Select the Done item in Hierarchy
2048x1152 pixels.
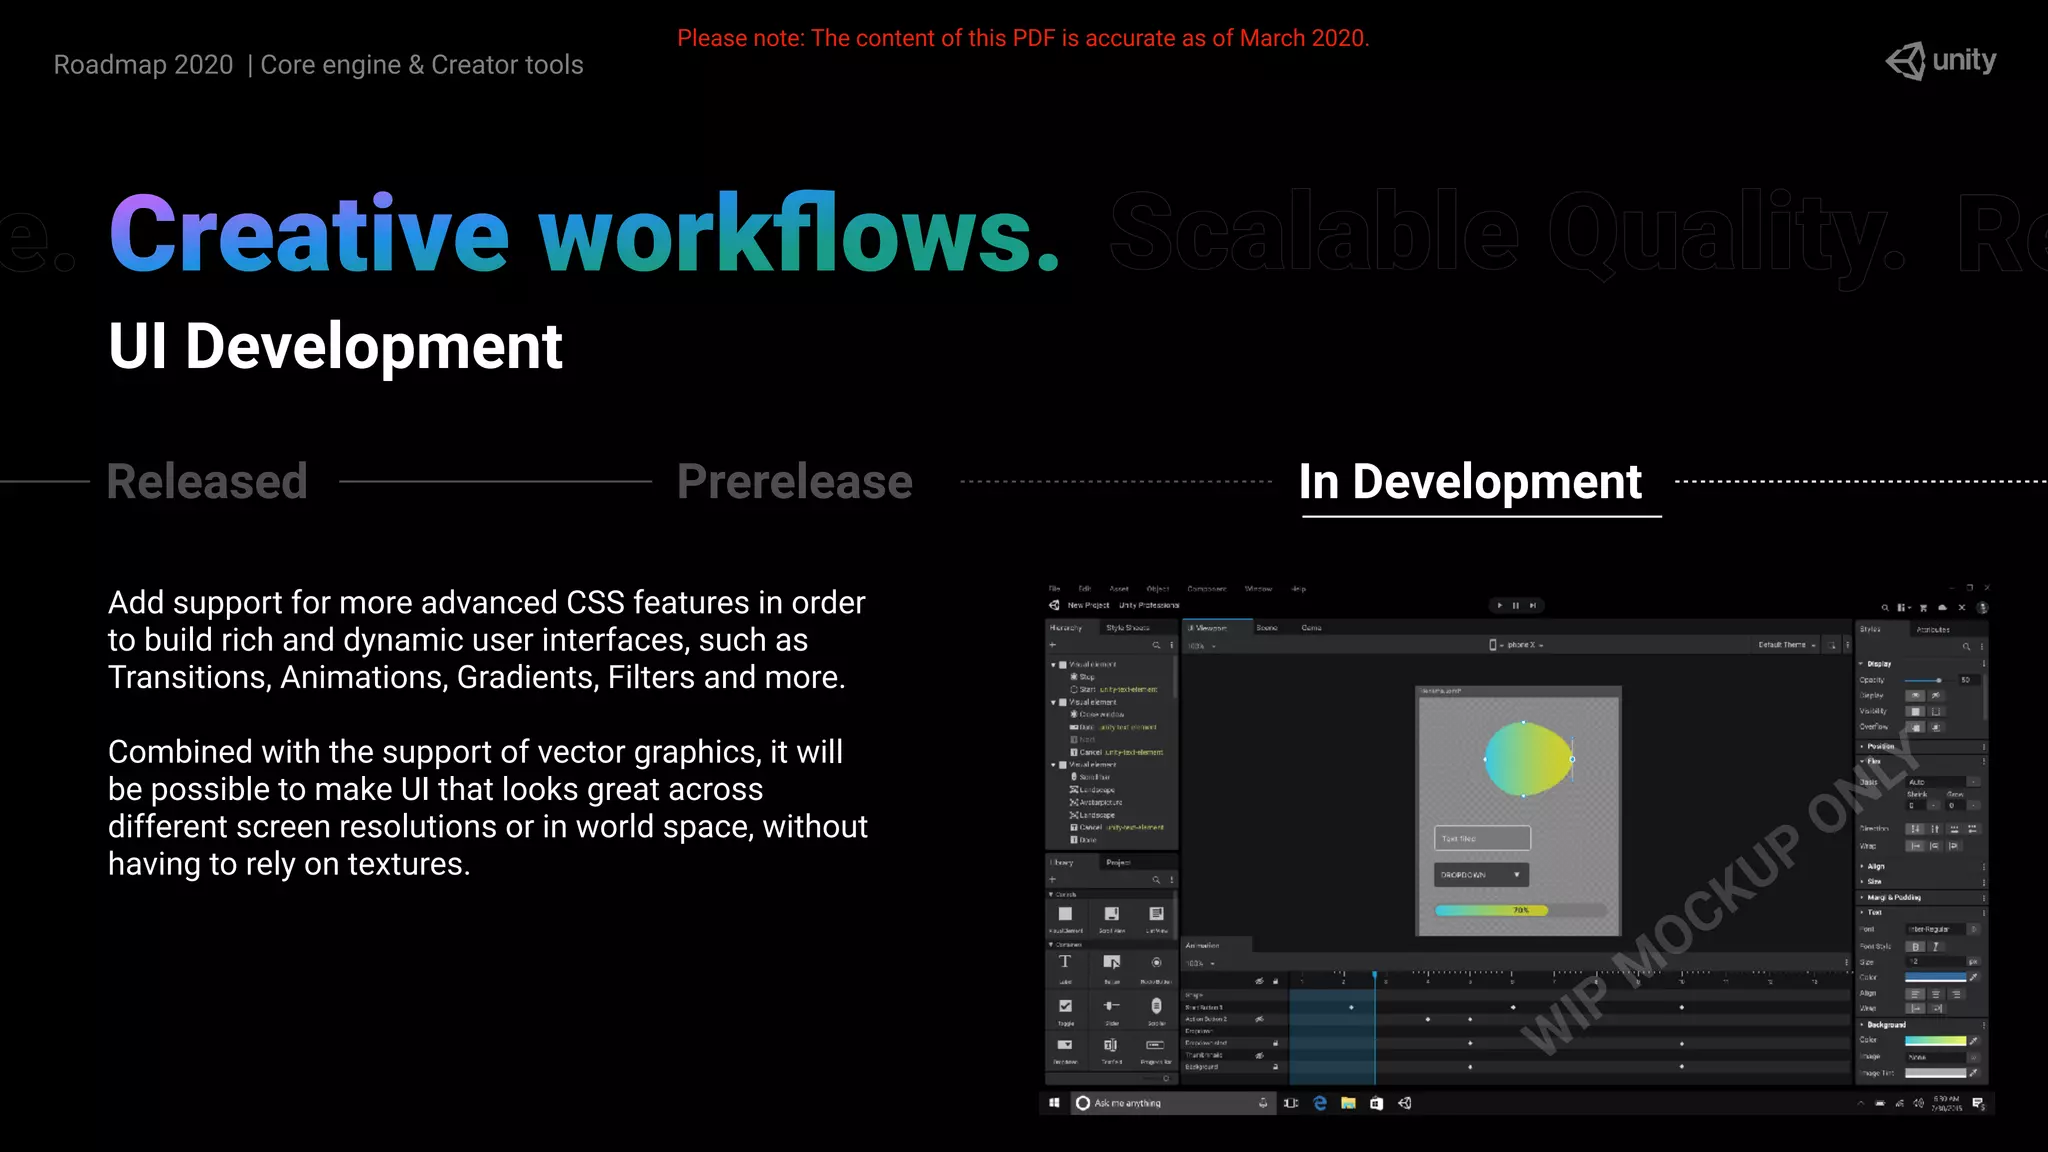1084,840
